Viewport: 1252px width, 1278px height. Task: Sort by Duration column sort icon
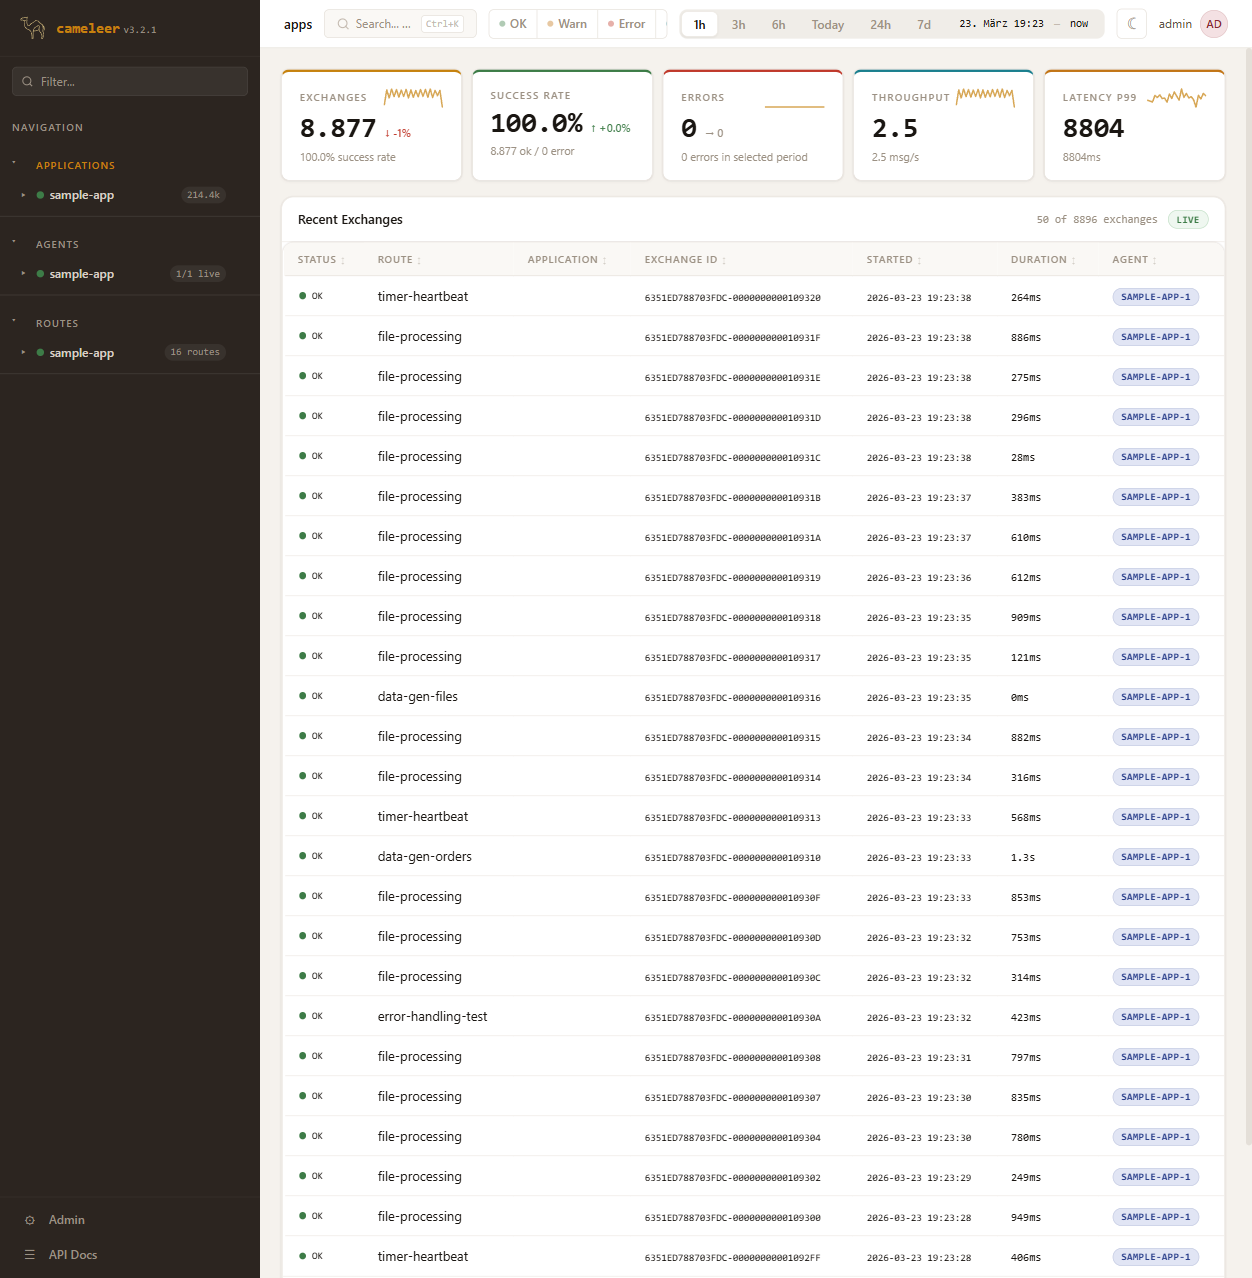coord(1074,261)
